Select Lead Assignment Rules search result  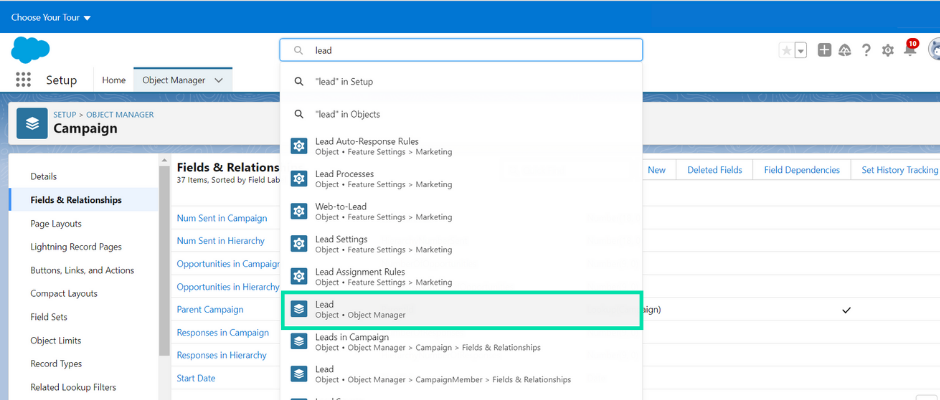coord(461,276)
